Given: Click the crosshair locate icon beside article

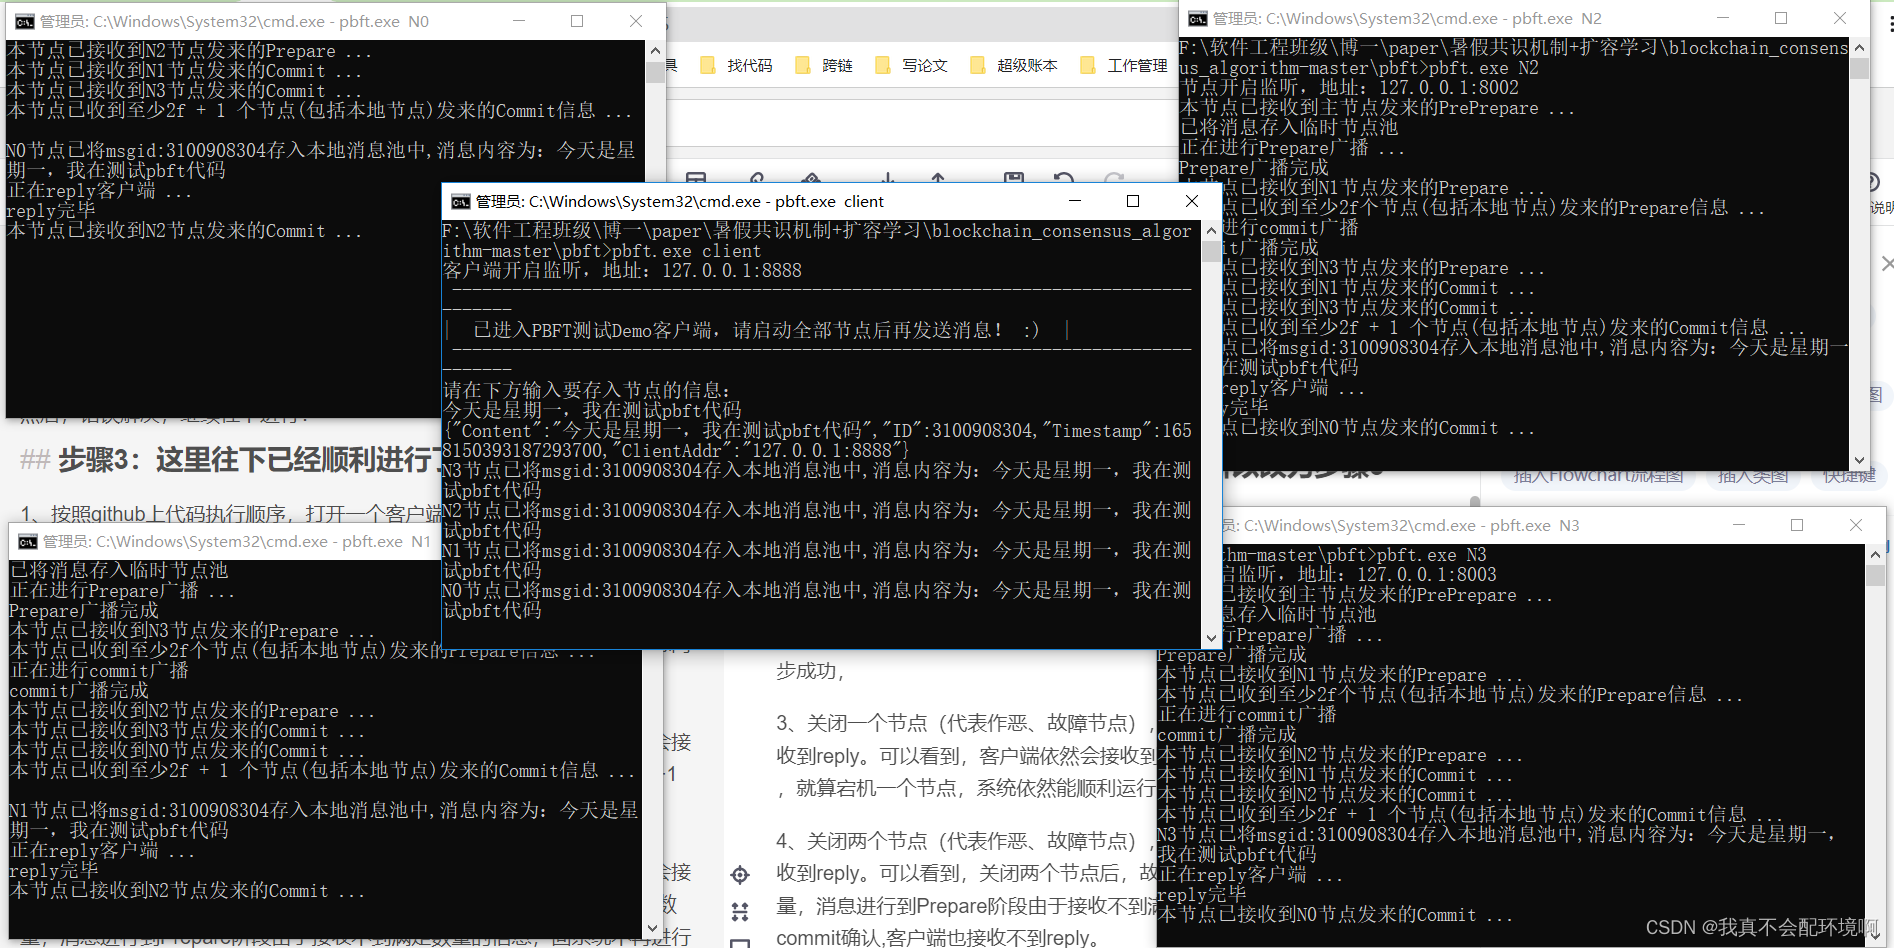Looking at the screenshot, I should pyautogui.click(x=740, y=875).
